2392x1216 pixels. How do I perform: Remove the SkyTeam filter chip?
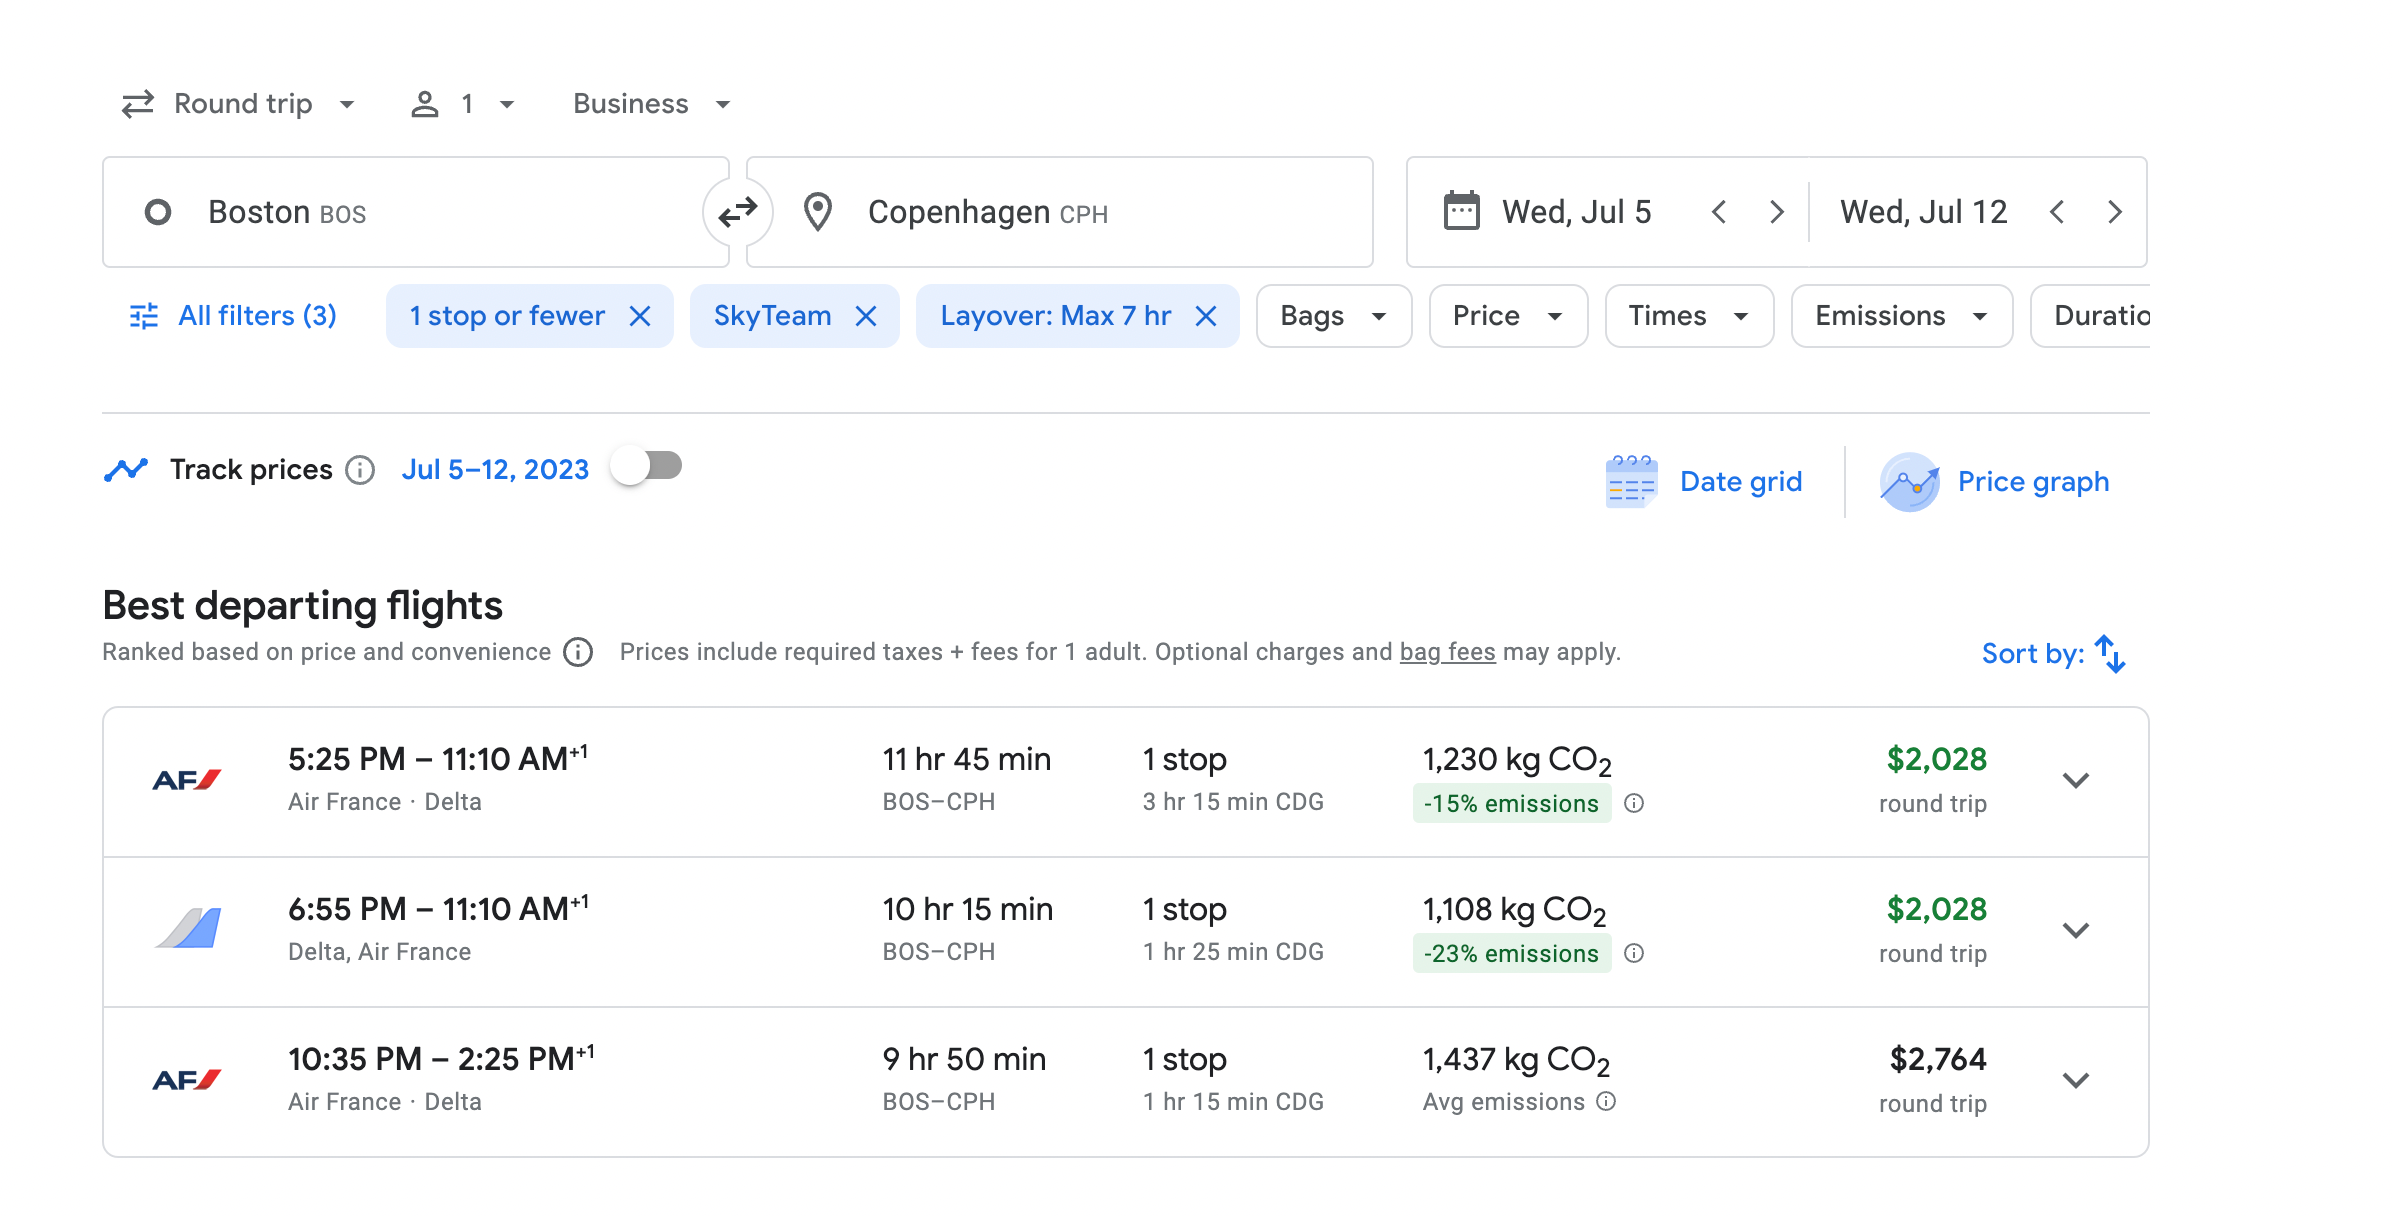pos(866,316)
